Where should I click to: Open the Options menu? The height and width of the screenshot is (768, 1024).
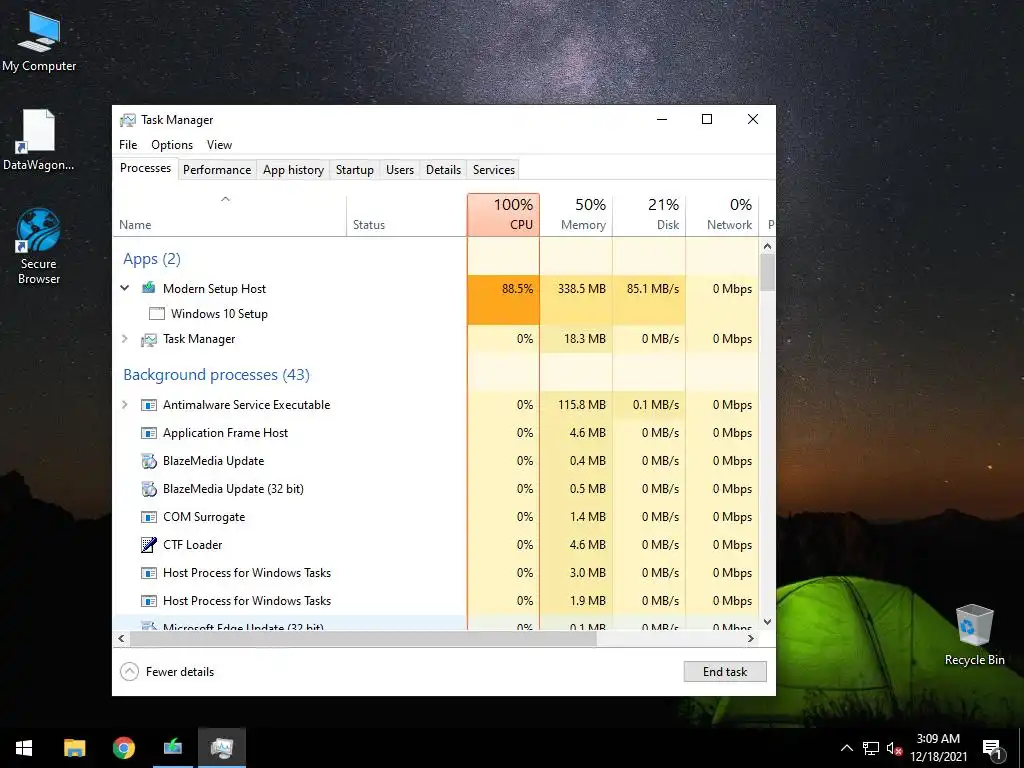[172, 145]
